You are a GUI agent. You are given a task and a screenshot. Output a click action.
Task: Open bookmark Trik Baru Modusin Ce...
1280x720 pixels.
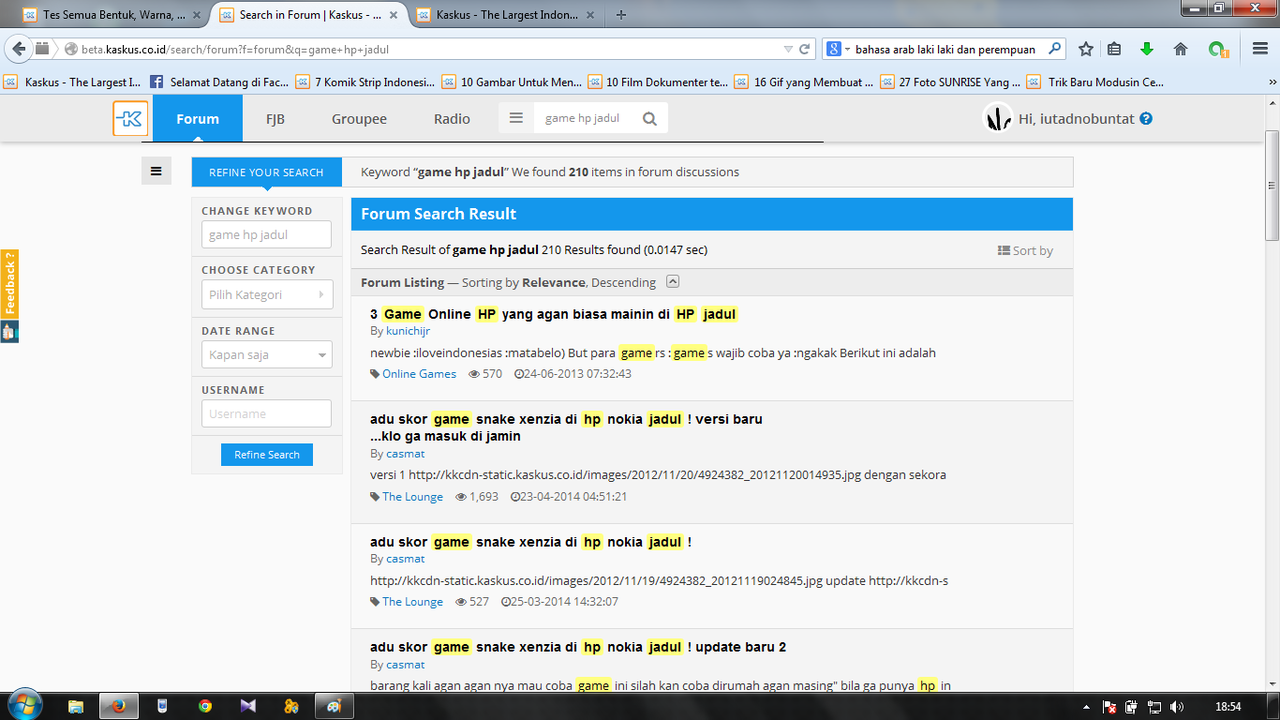pos(1096,82)
